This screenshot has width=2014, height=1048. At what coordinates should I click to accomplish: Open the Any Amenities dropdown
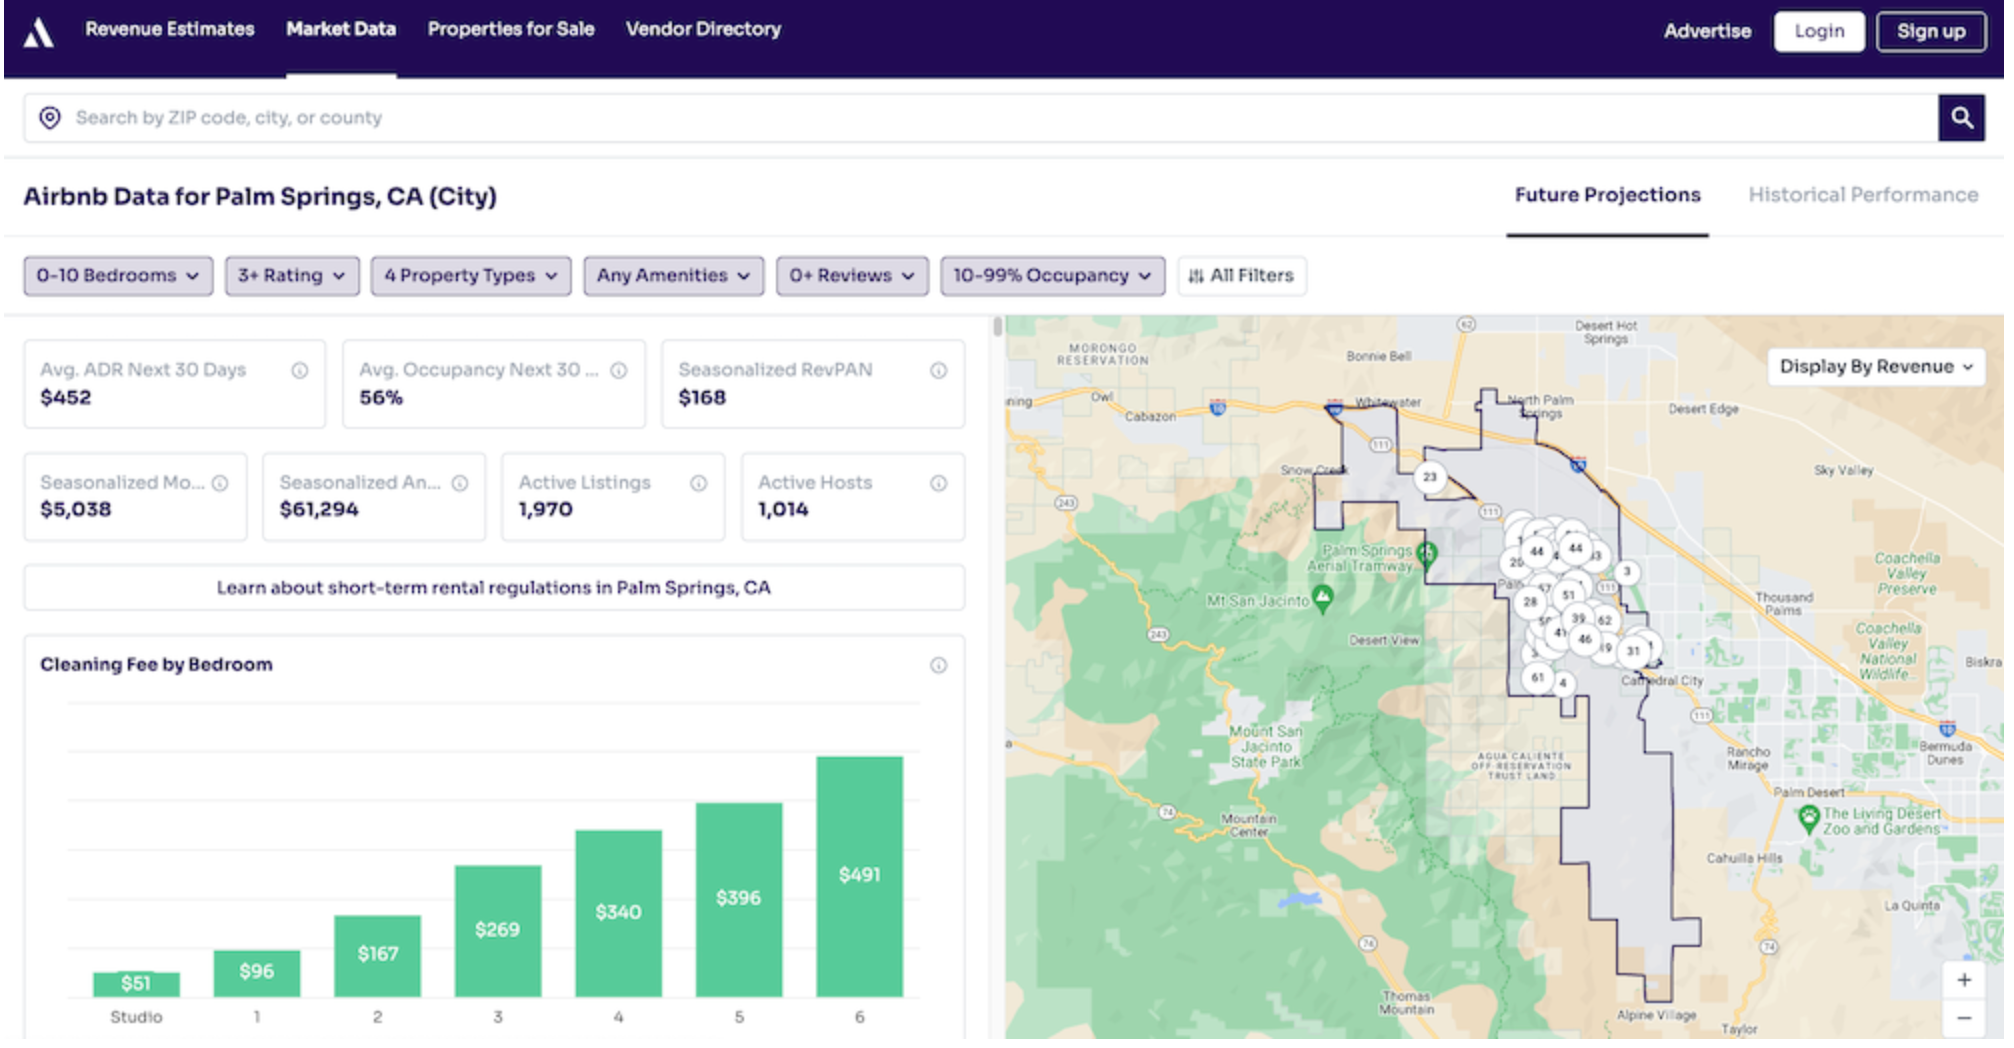coord(673,276)
